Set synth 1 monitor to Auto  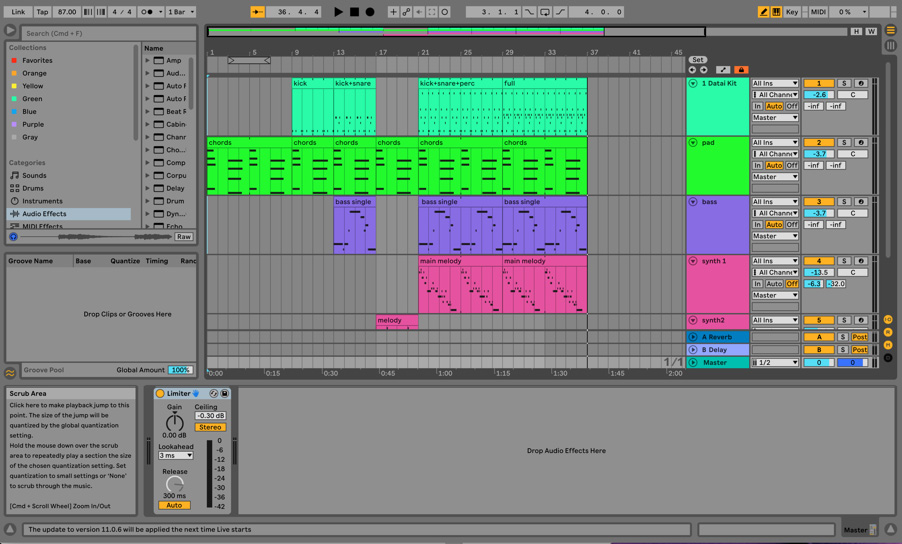pos(774,284)
